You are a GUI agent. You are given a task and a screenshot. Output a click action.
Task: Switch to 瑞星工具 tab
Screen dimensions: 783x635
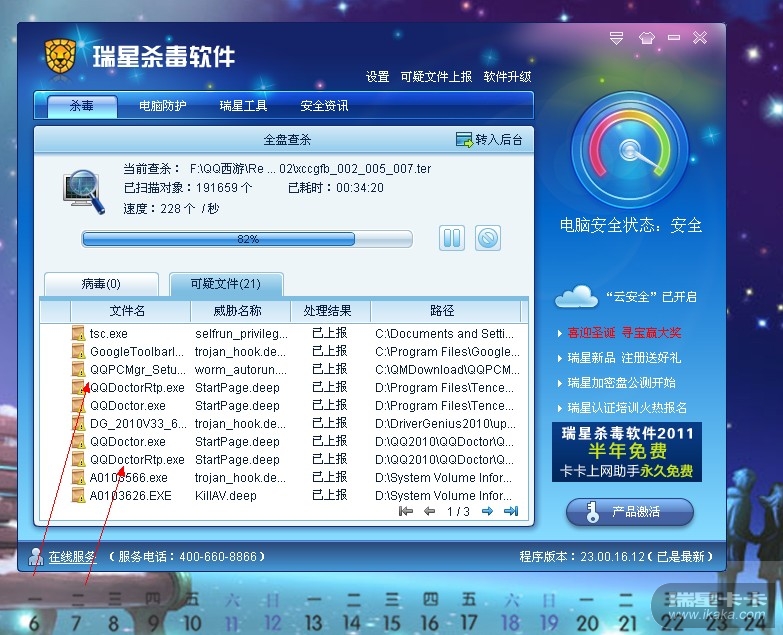[243, 106]
